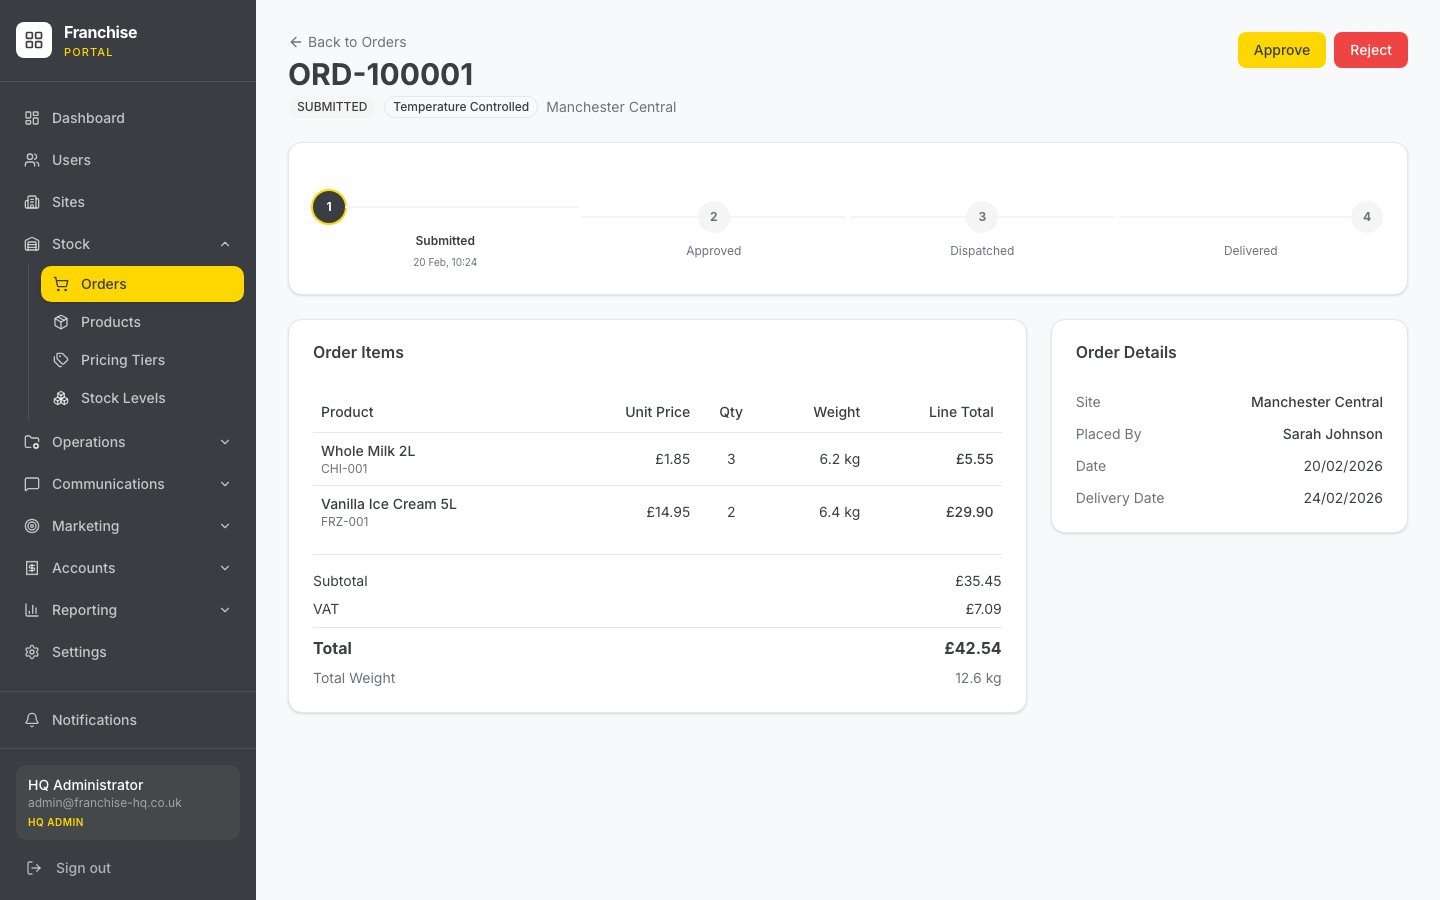The width and height of the screenshot is (1440, 900).
Task: Click the Sites building icon
Action: (x=32, y=202)
